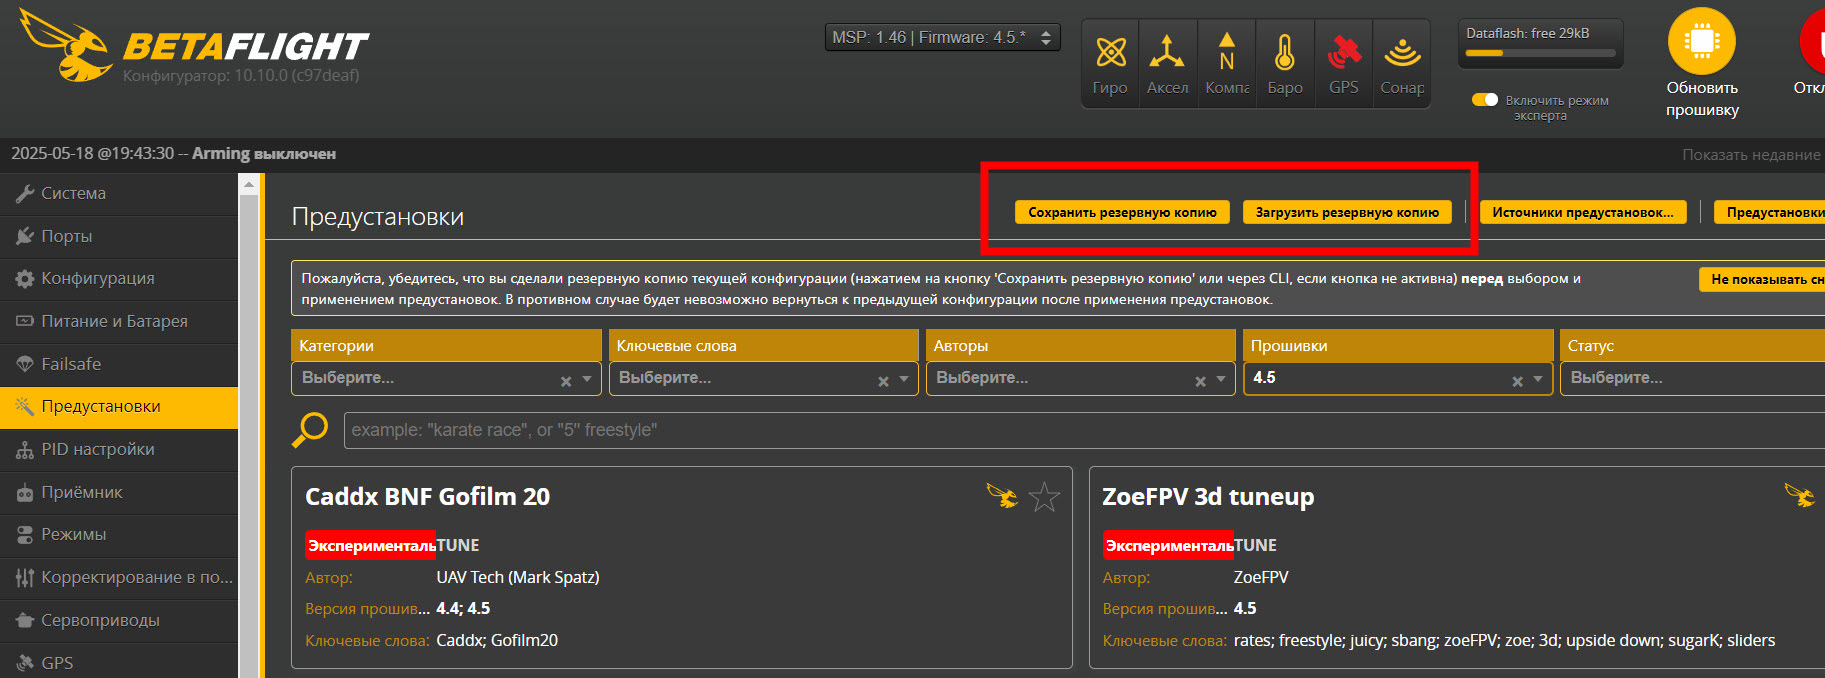Select the Питание и Батарея tab

coord(119,321)
